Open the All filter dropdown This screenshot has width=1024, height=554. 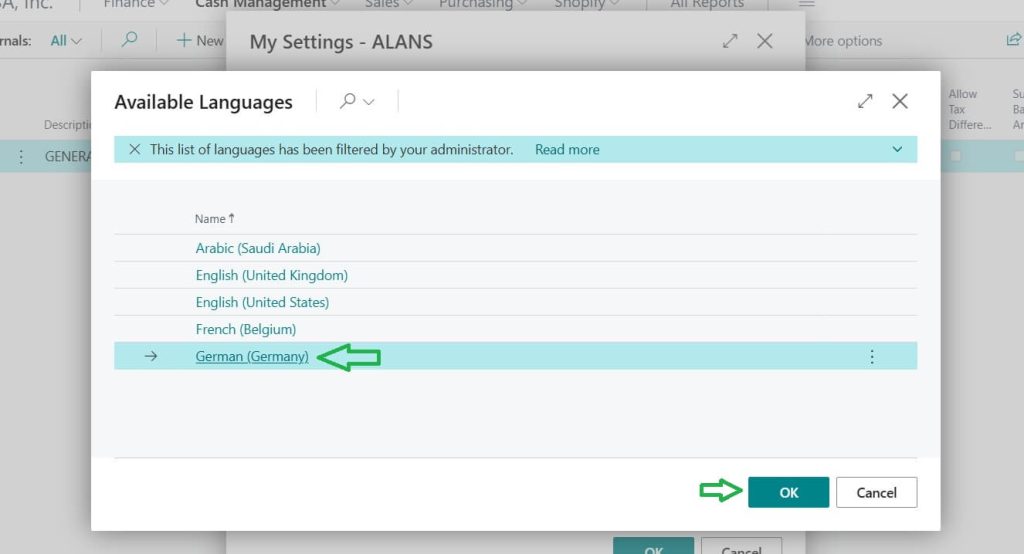coord(66,41)
